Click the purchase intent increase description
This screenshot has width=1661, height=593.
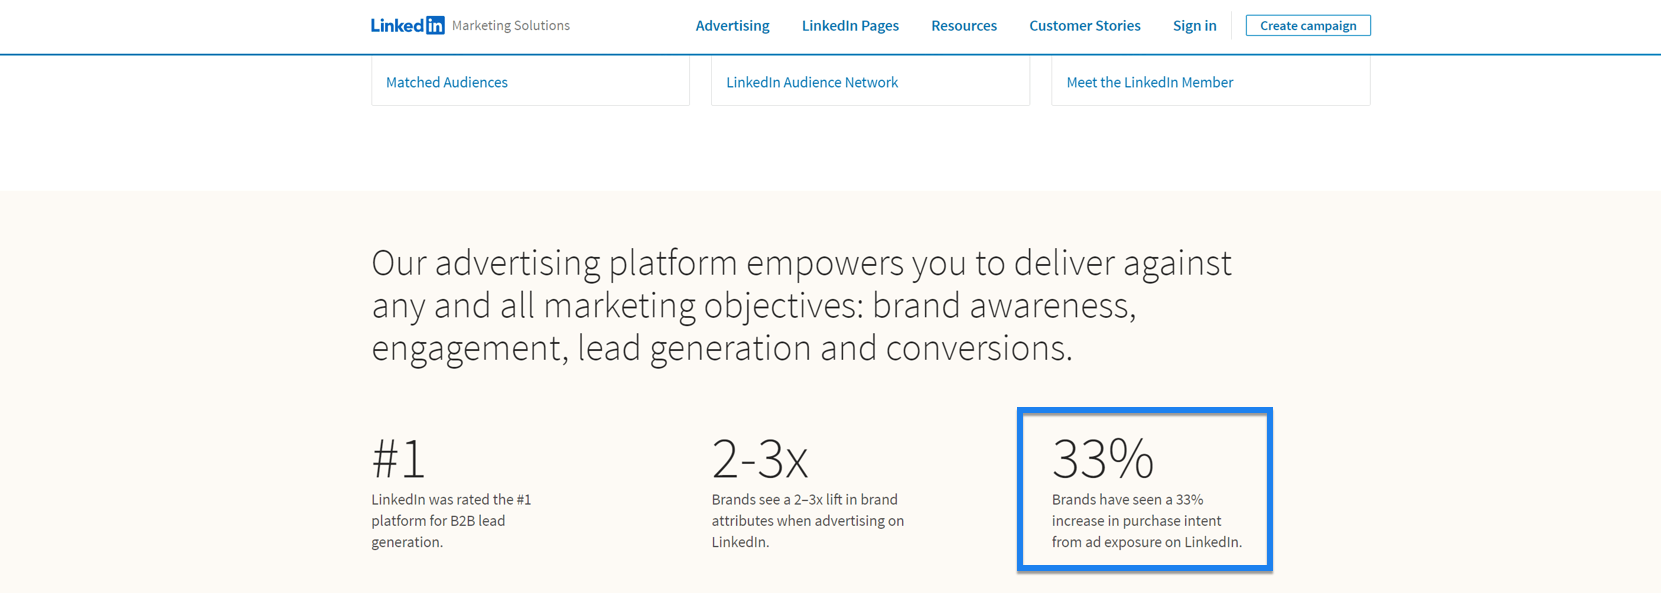pos(1146,521)
